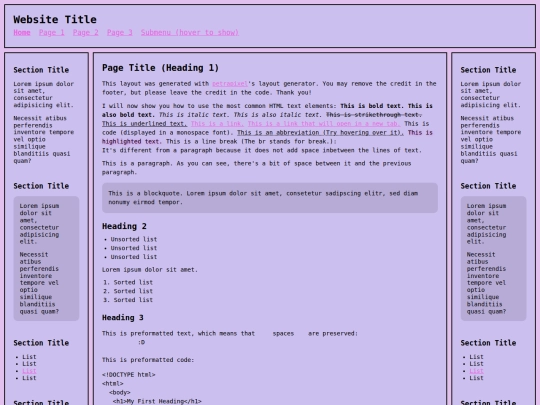Click the Submenu (hover to show) link
Image resolution: width=540 pixels, height=405 pixels.
190,32
